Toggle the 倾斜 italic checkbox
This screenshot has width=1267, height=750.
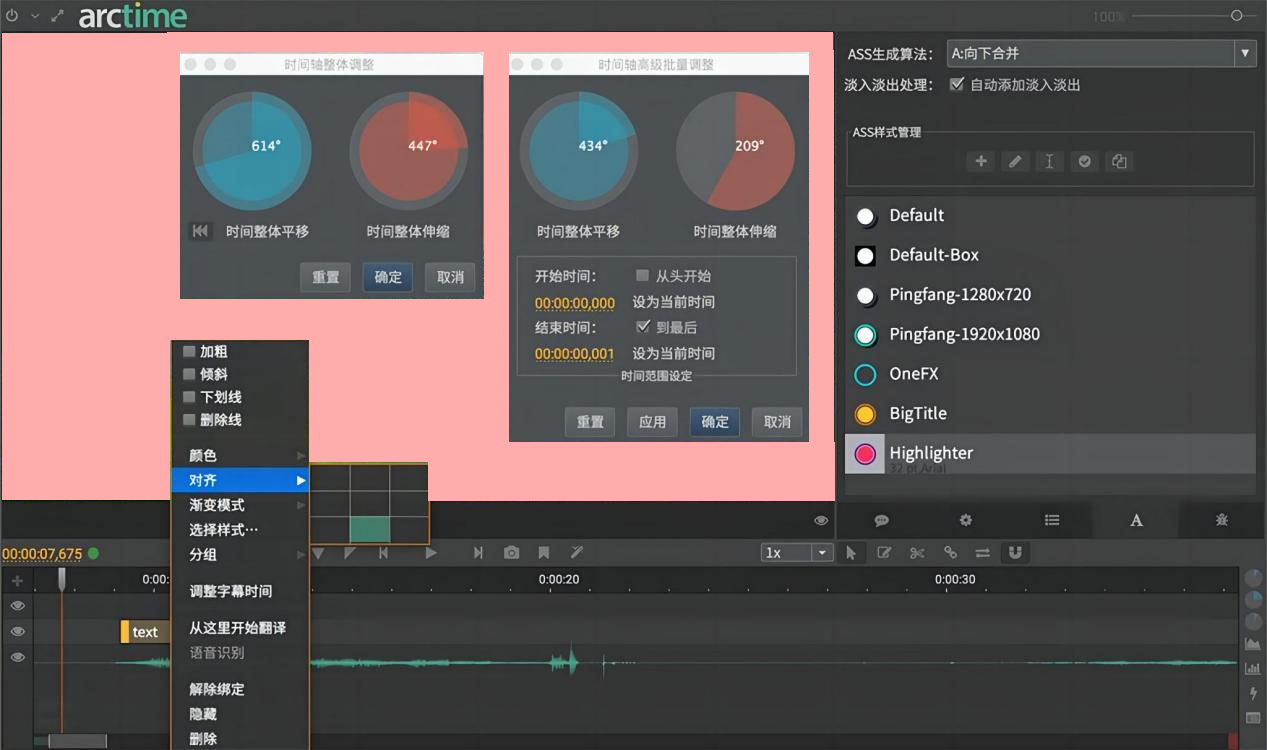click(188, 374)
